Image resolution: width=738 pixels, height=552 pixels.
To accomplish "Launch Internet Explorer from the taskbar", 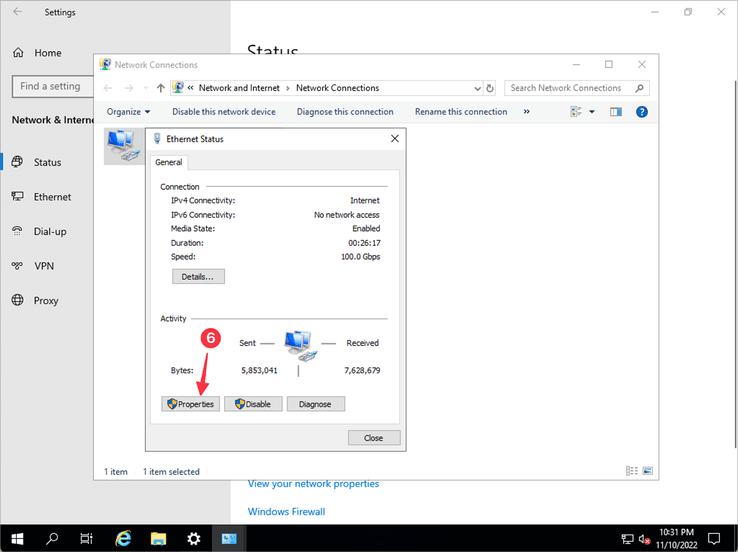I will click(x=124, y=538).
